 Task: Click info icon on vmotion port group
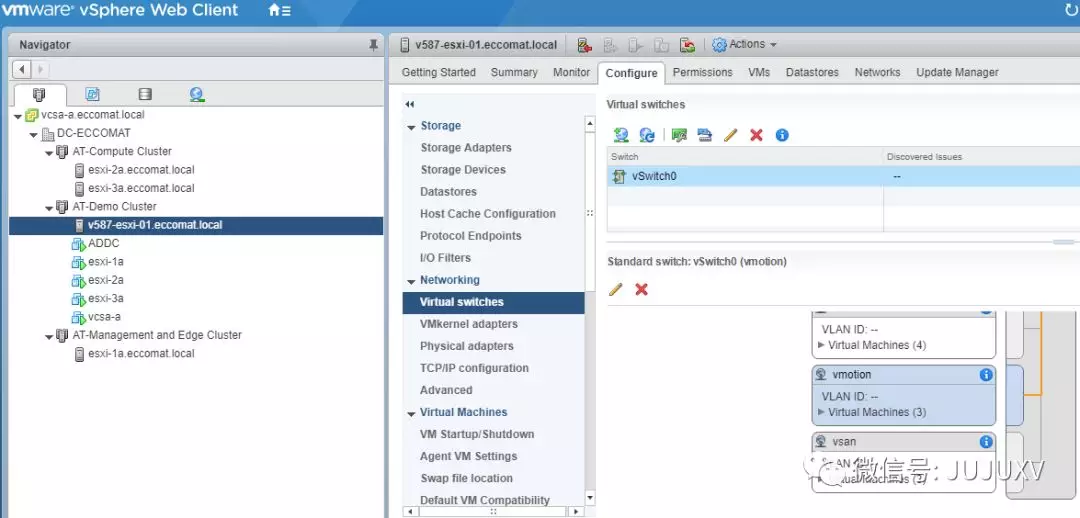tap(986, 375)
